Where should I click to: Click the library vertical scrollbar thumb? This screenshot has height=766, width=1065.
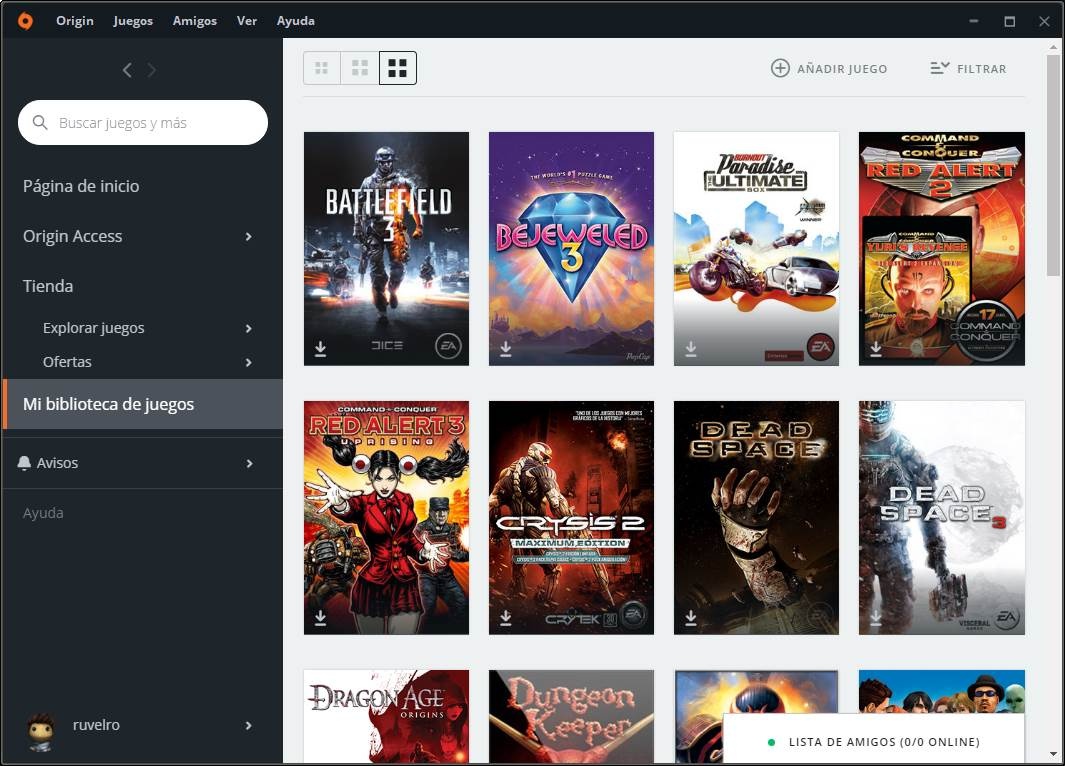click(x=1053, y=166)
